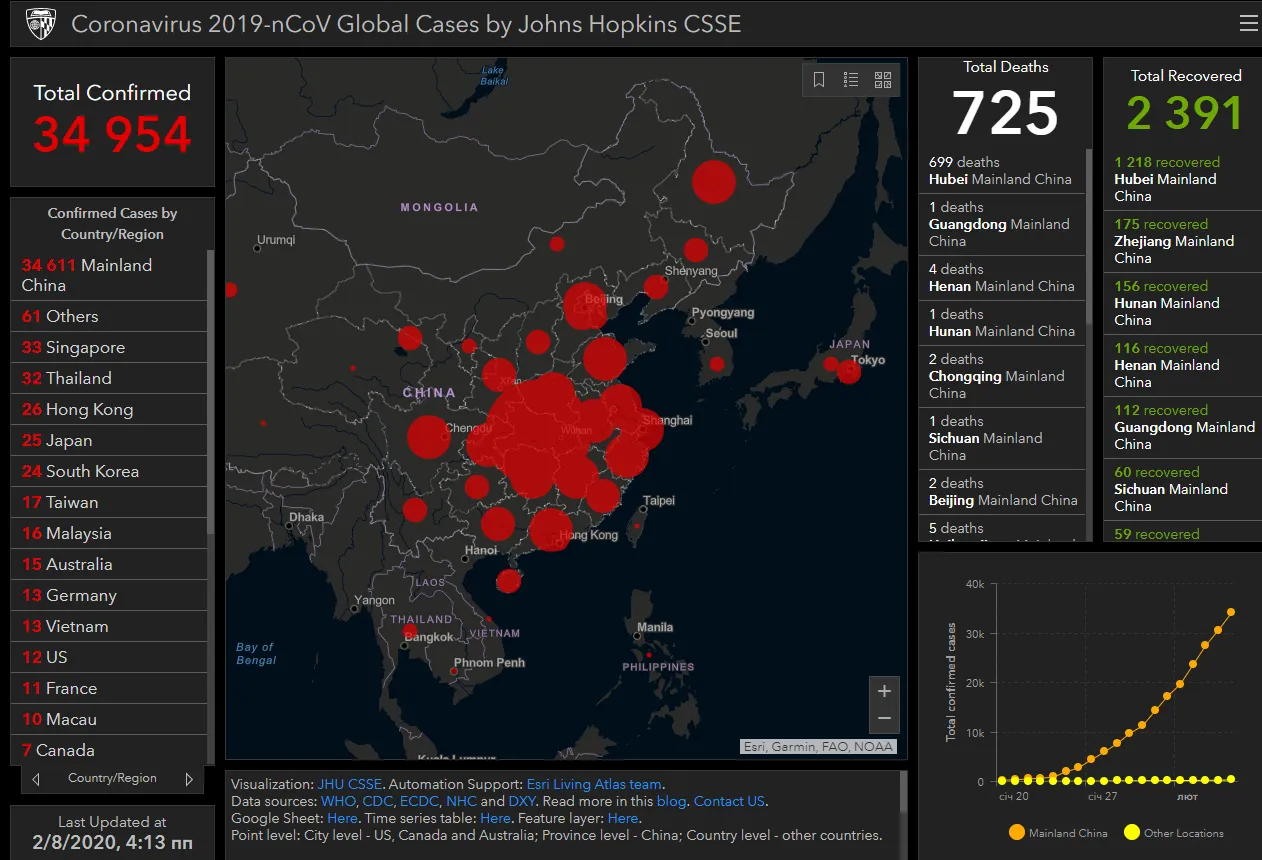The height and width of the screenshot is (860, 1262).
Task: Open the hamburger menu in the header
Action: [x=1248, y=24]
